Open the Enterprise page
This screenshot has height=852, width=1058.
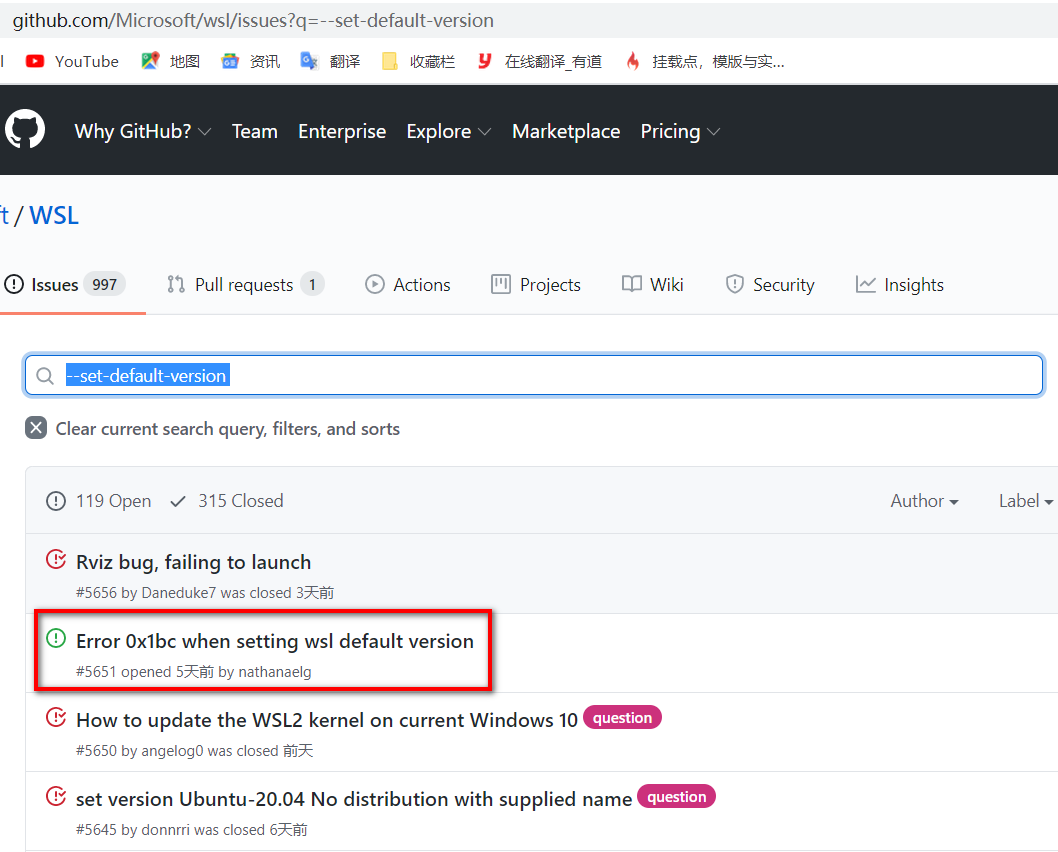click(x=342, y=131)
